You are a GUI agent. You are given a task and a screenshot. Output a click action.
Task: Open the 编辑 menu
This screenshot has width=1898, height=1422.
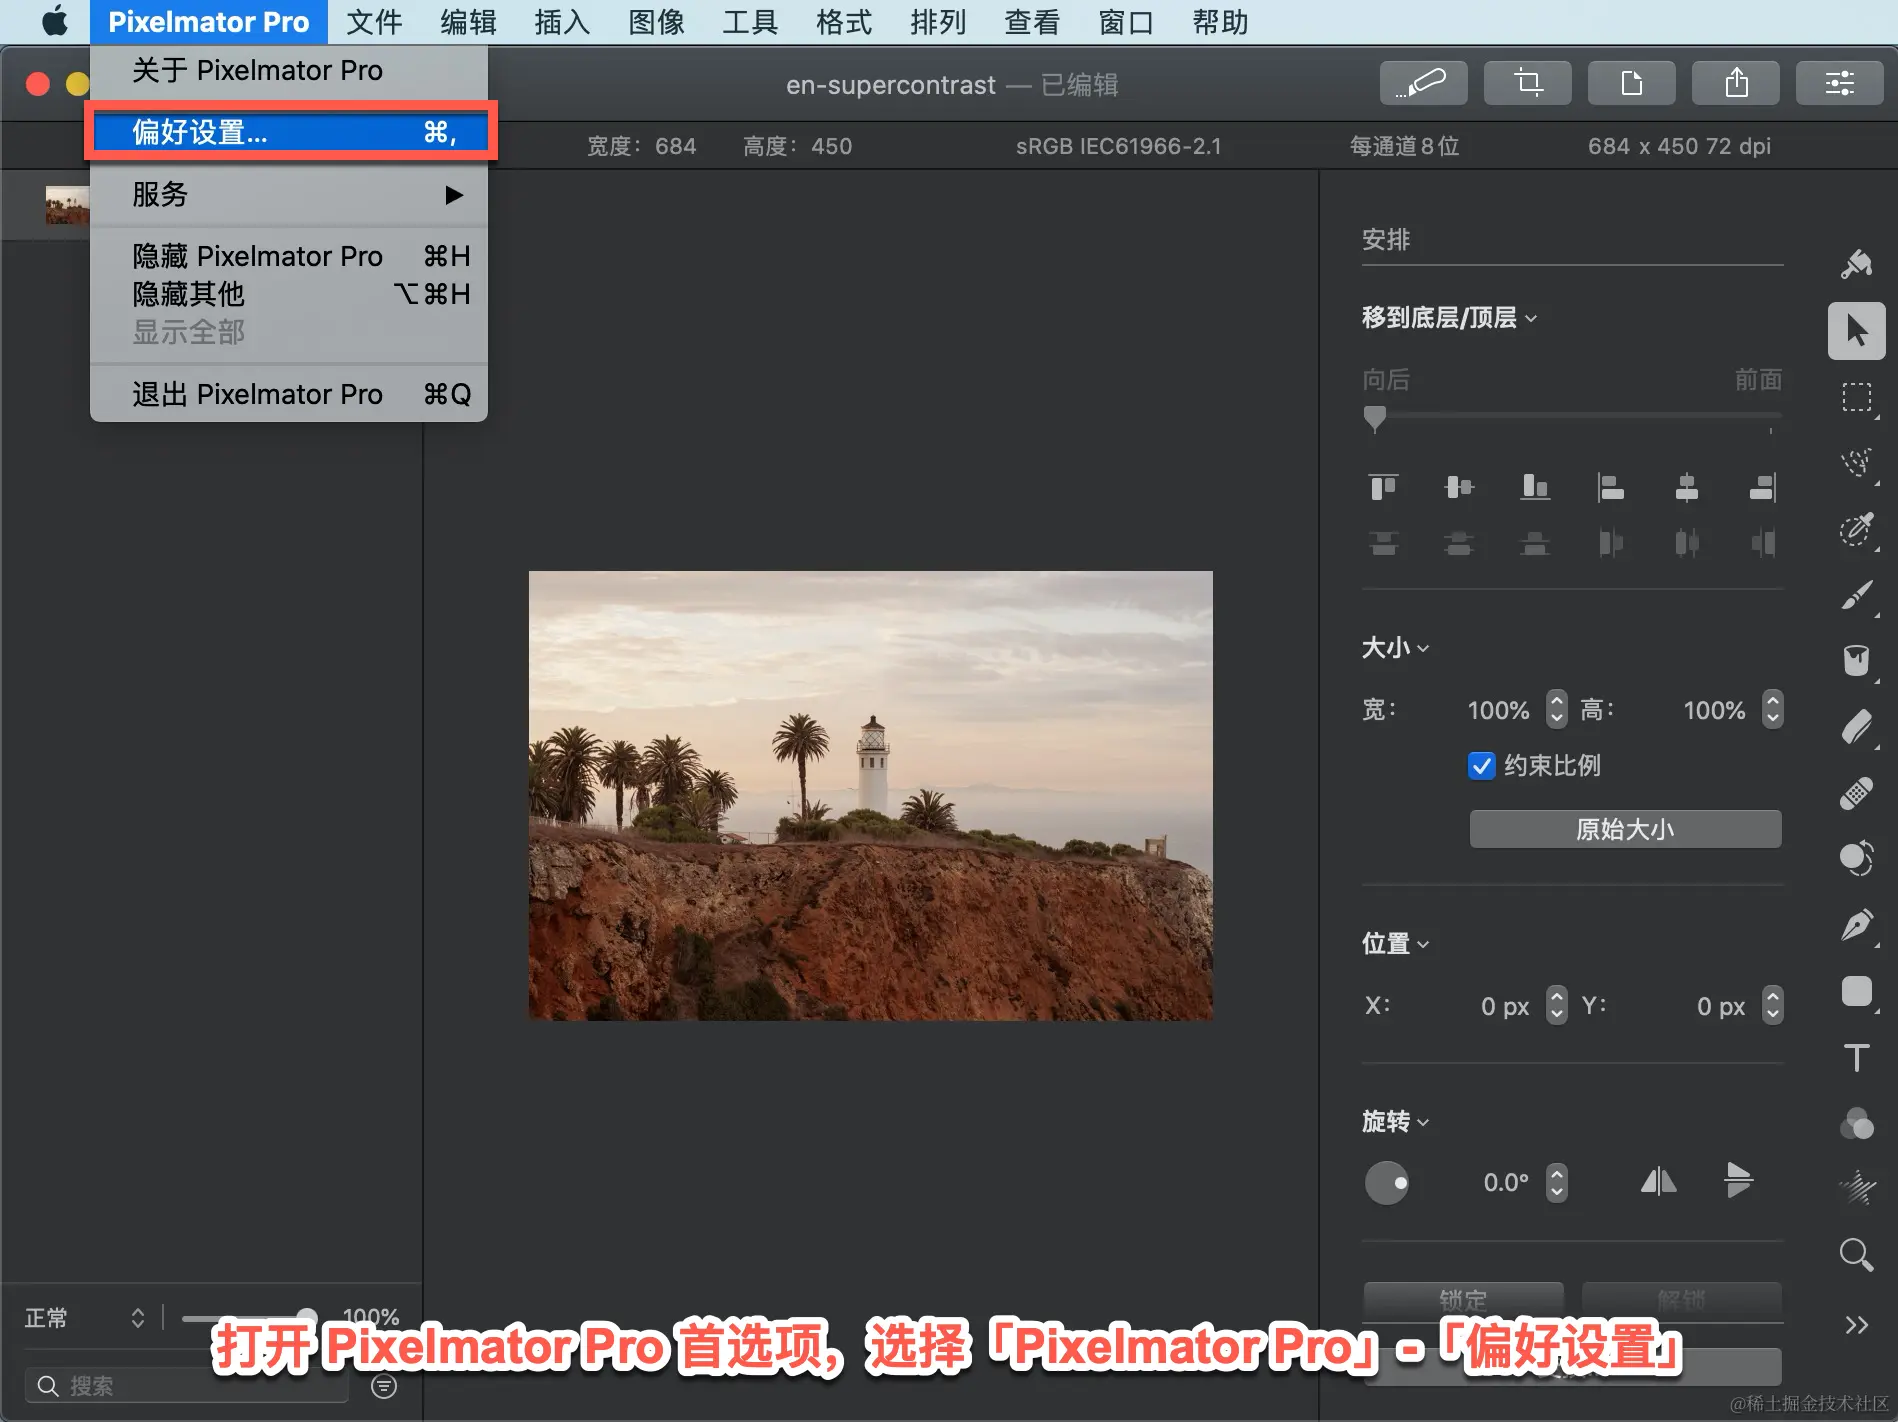468,22
